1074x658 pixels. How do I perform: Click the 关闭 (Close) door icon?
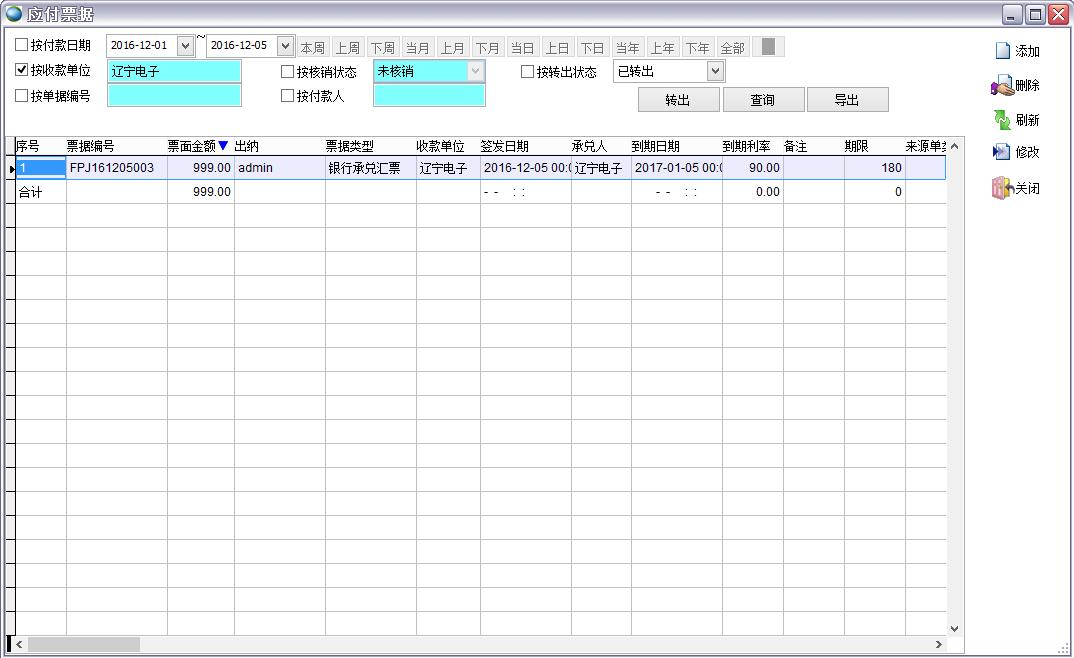pyautogui.click(x=1002, y=188)
